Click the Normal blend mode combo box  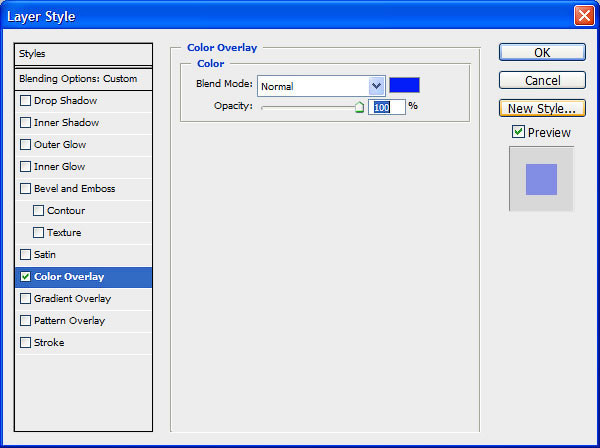[x=321, y=86]
